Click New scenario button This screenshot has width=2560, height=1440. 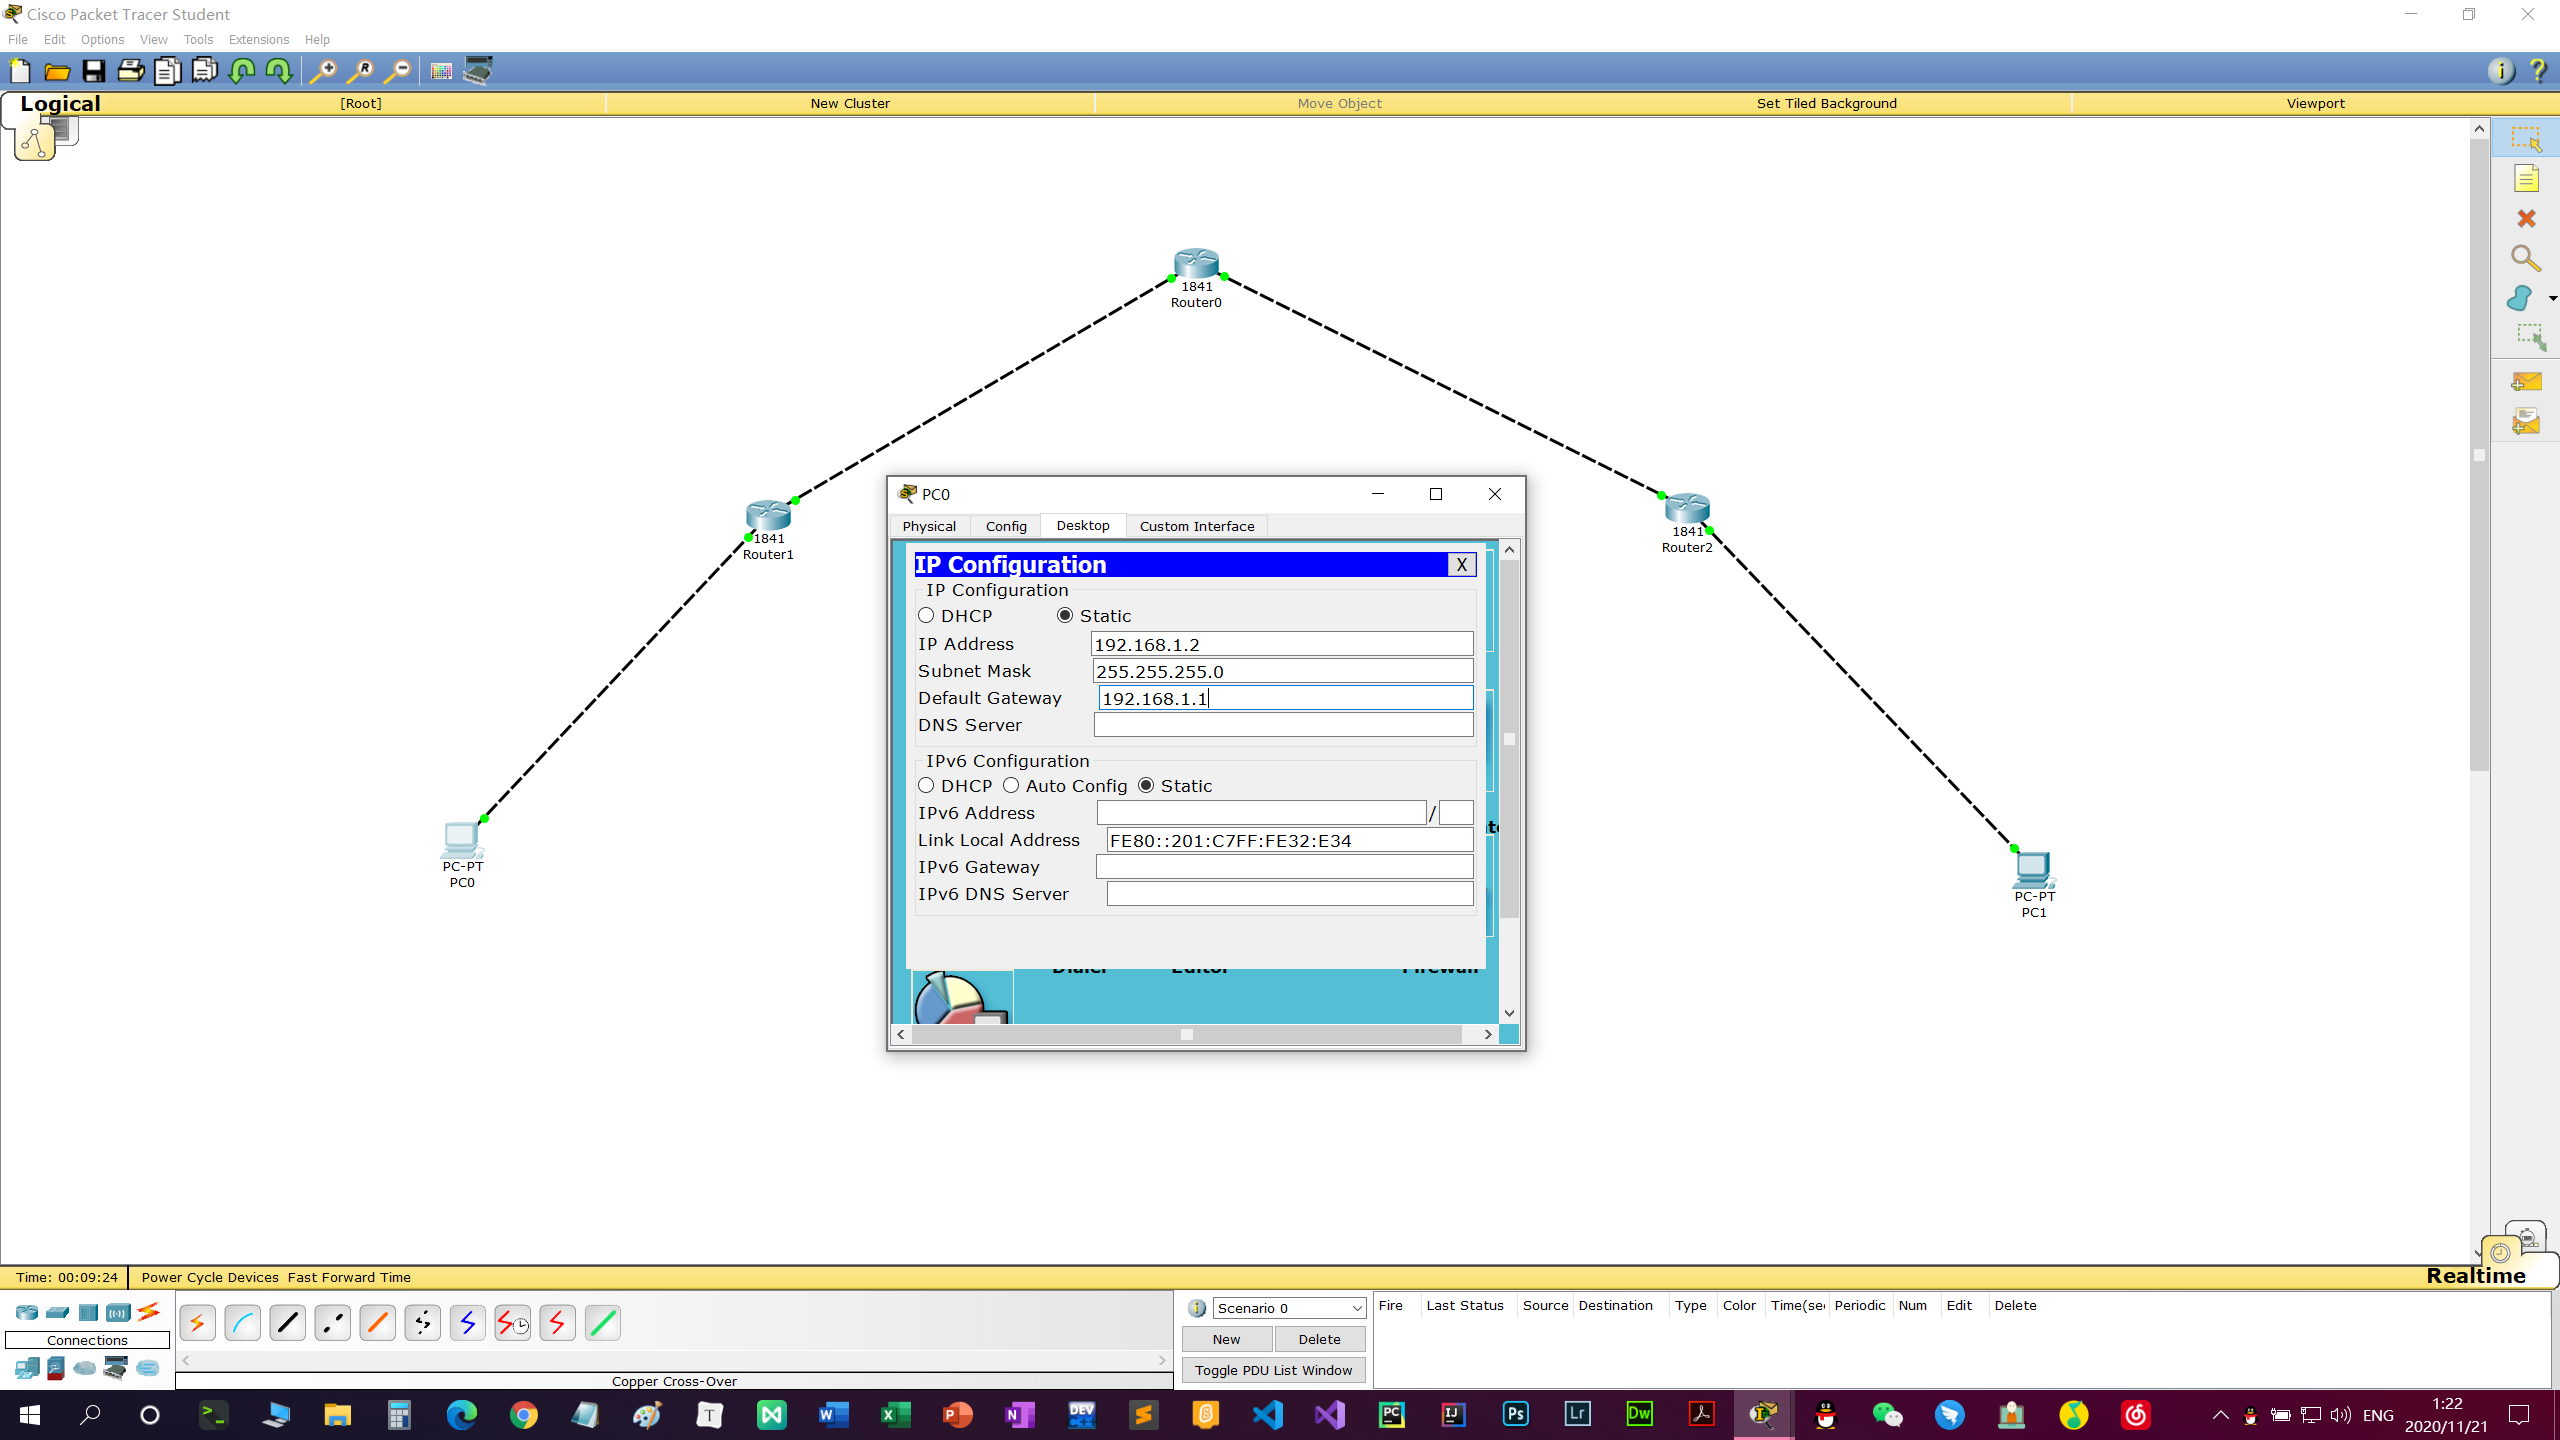(x=1226, y=1339)
